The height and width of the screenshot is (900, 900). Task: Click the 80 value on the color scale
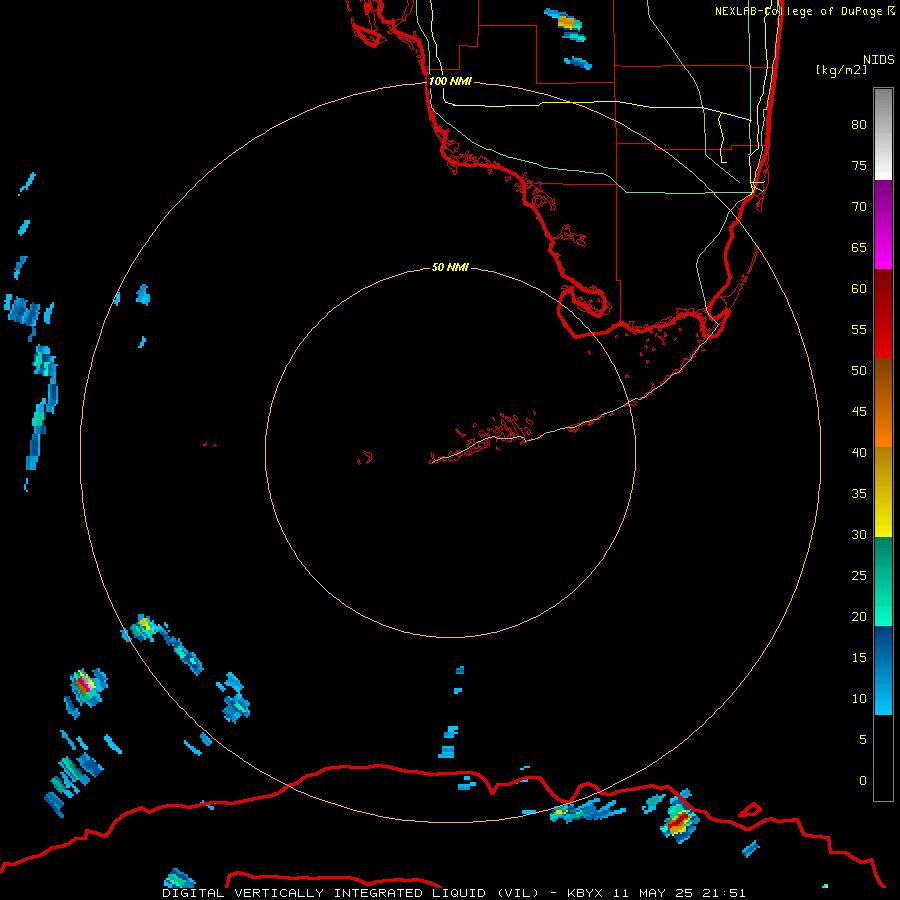tap(859, 125)
